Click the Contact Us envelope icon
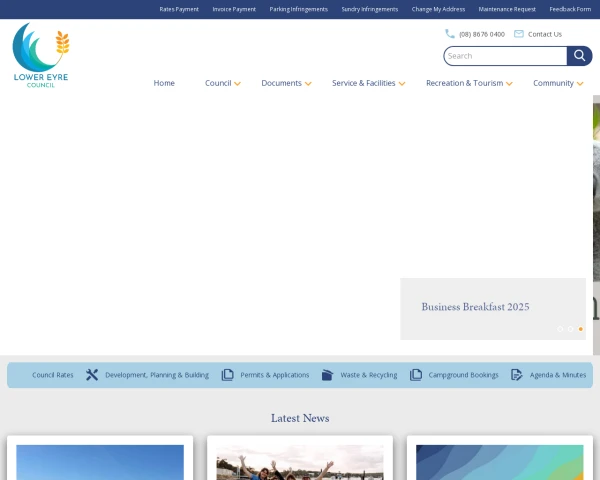The height and width of the screenshot is (480, 600). (x=518, y=34)
